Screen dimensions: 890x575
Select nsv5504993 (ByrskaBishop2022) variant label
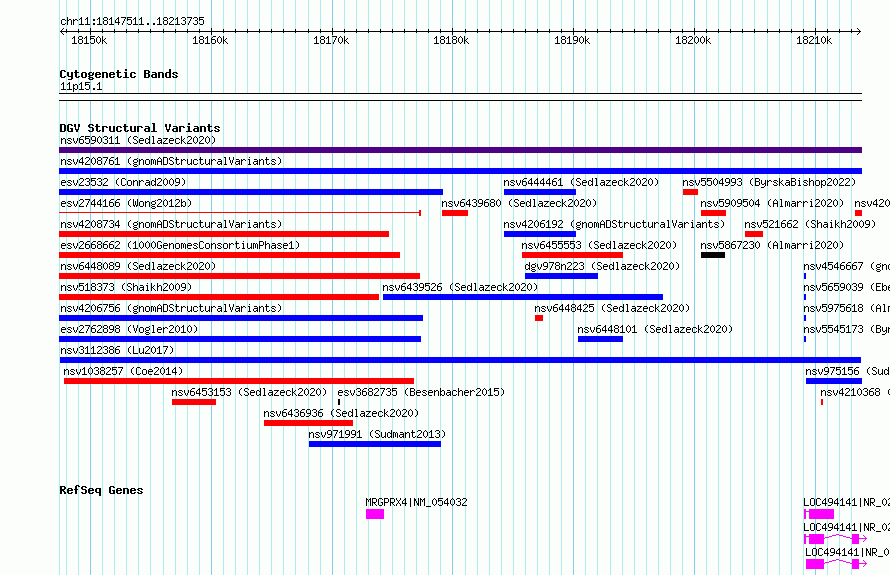769,182
